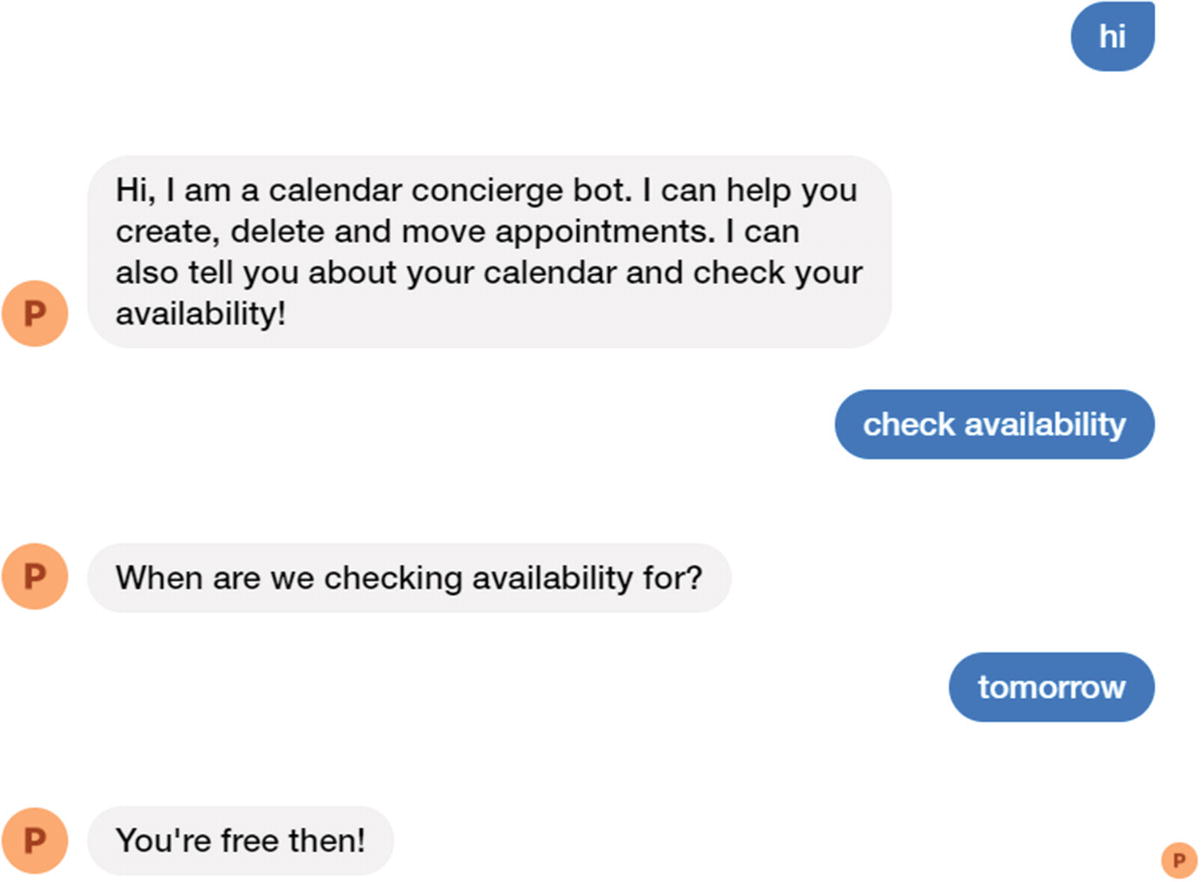The image size is (1201, 882).
Task: Click the avatar next to the availability question
Action: [35, 577]
